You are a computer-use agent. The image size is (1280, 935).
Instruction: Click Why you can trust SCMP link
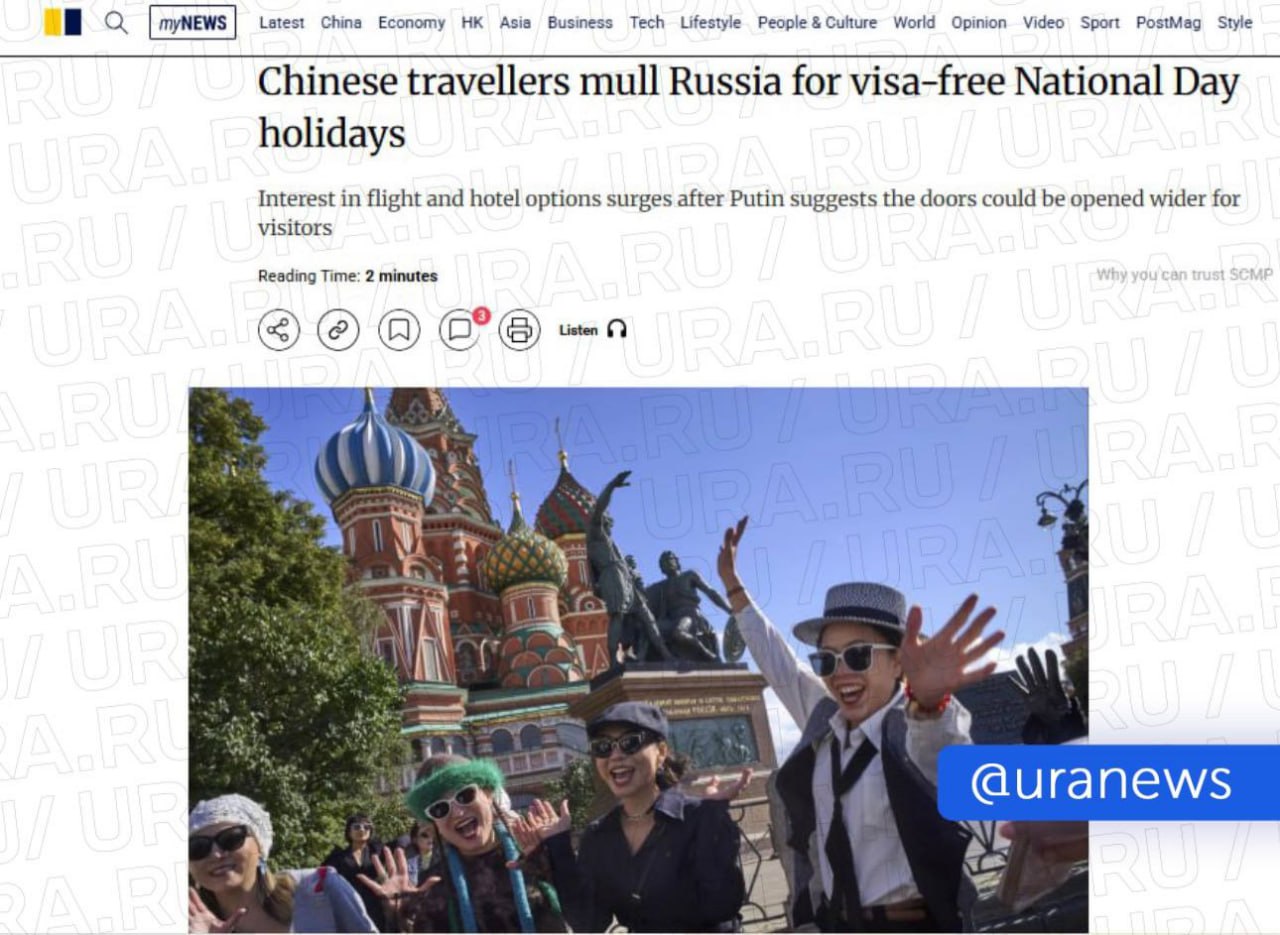[1184, 275]
